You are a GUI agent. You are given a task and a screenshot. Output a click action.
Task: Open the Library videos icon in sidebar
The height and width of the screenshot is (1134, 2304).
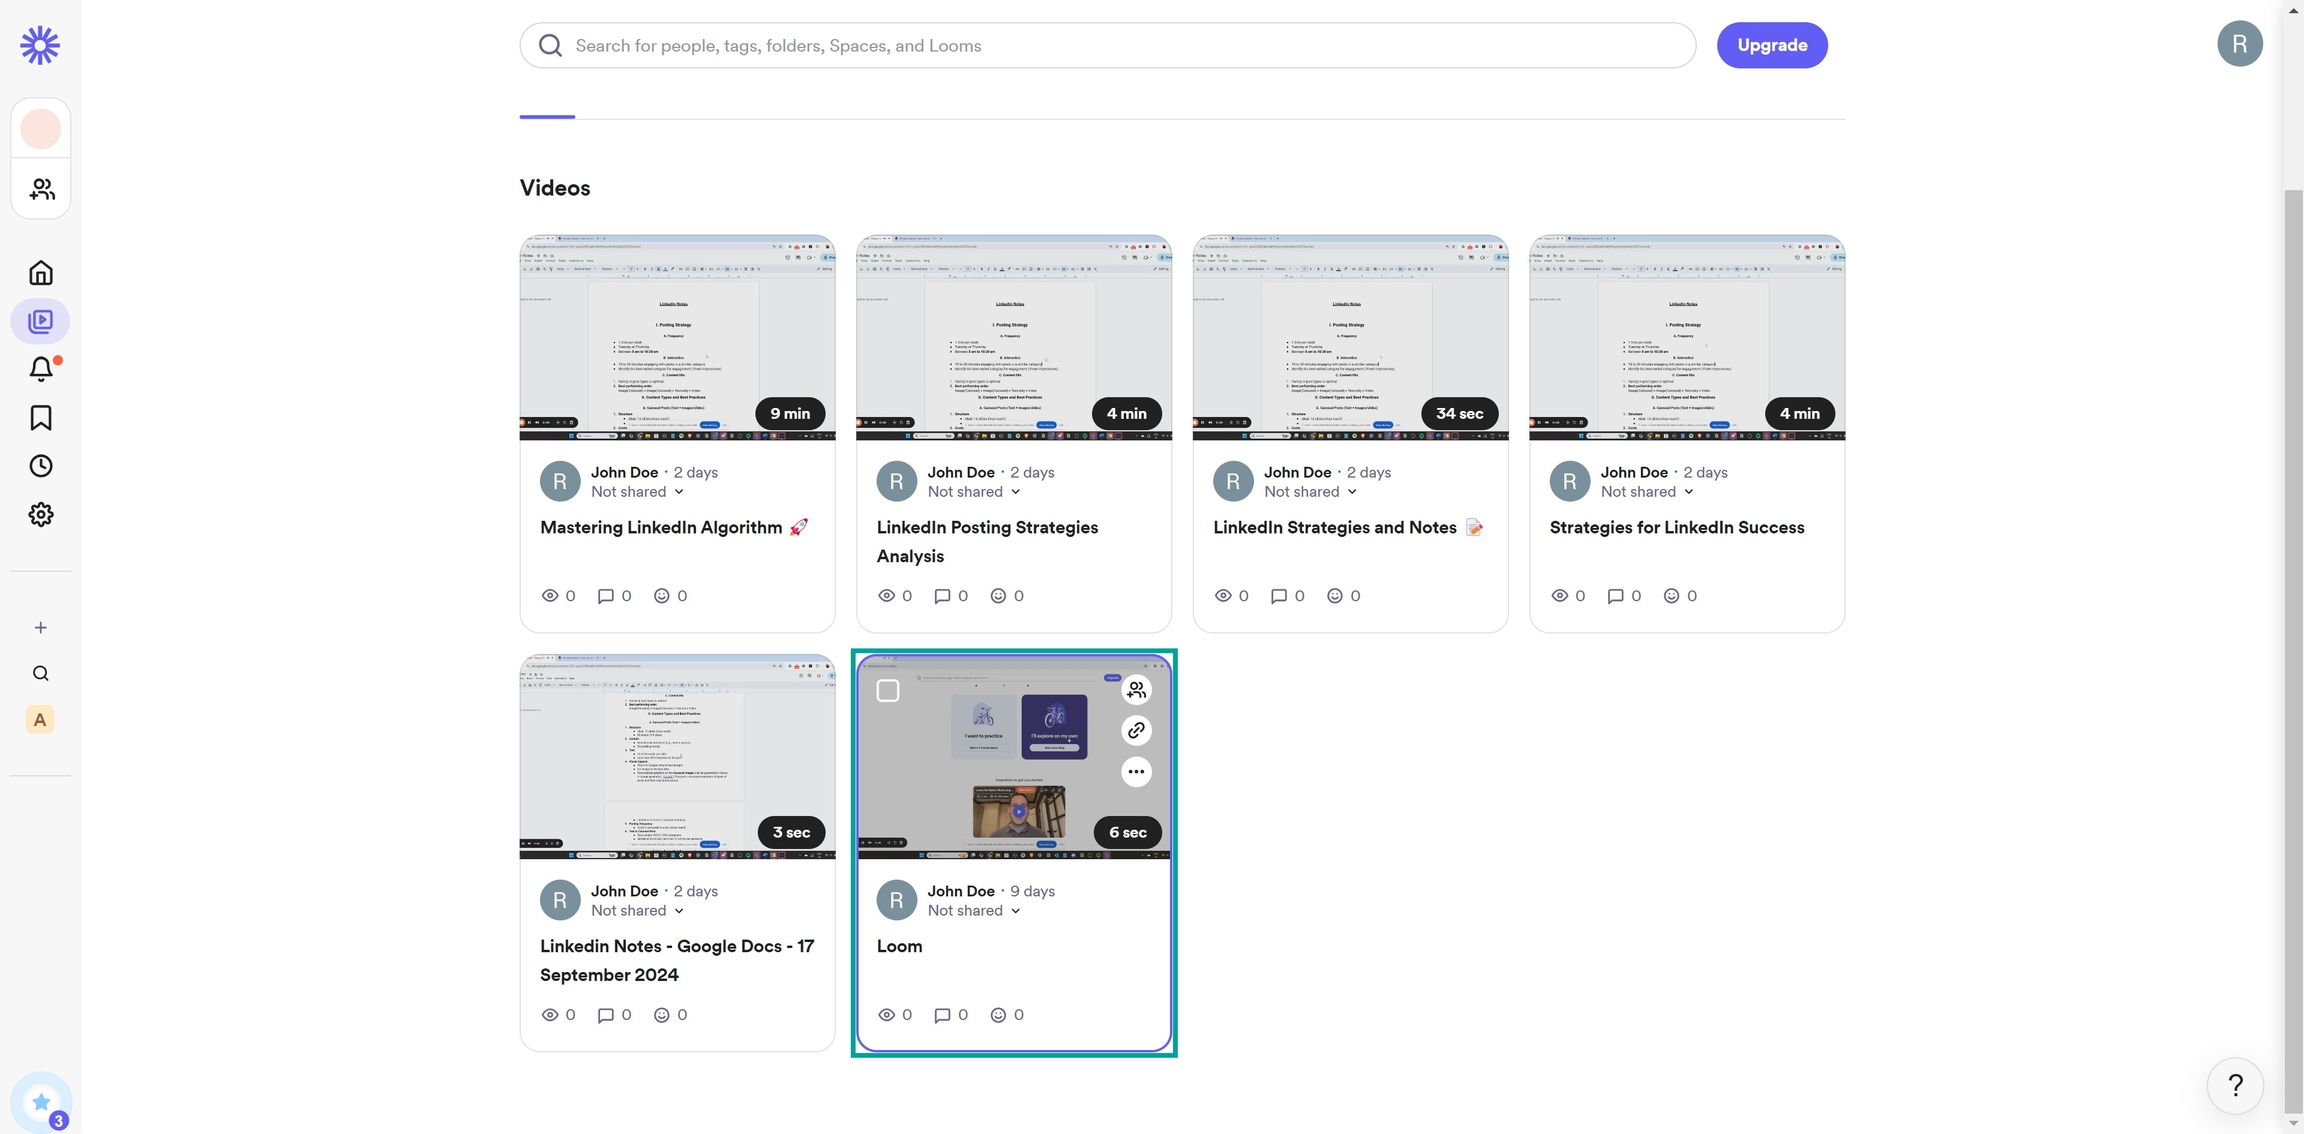[41, 321]
